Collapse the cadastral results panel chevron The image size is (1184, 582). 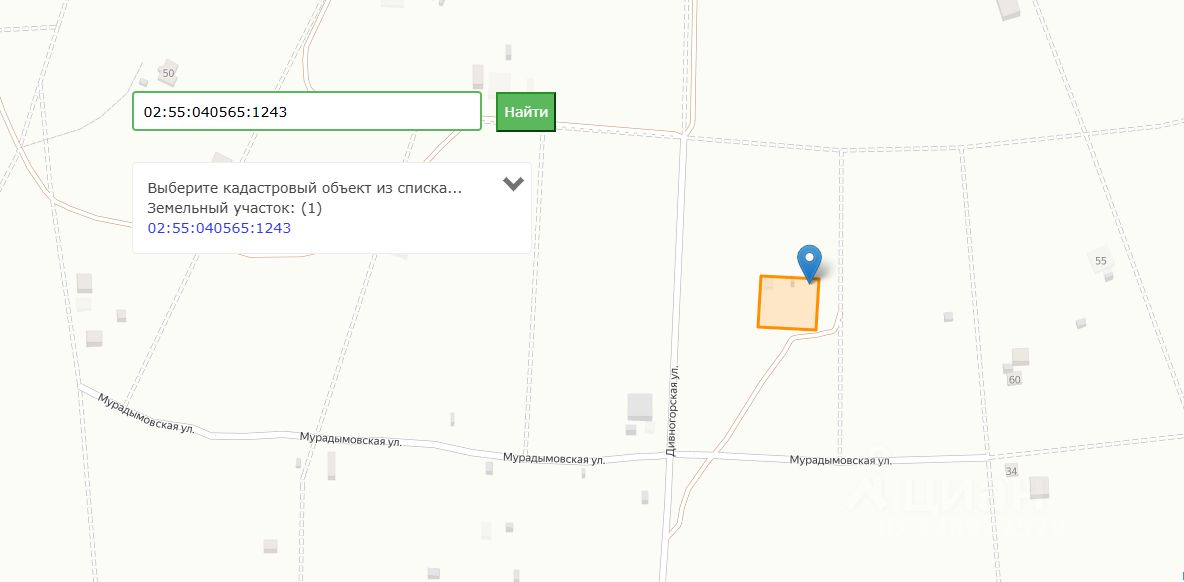click(513, 183)
